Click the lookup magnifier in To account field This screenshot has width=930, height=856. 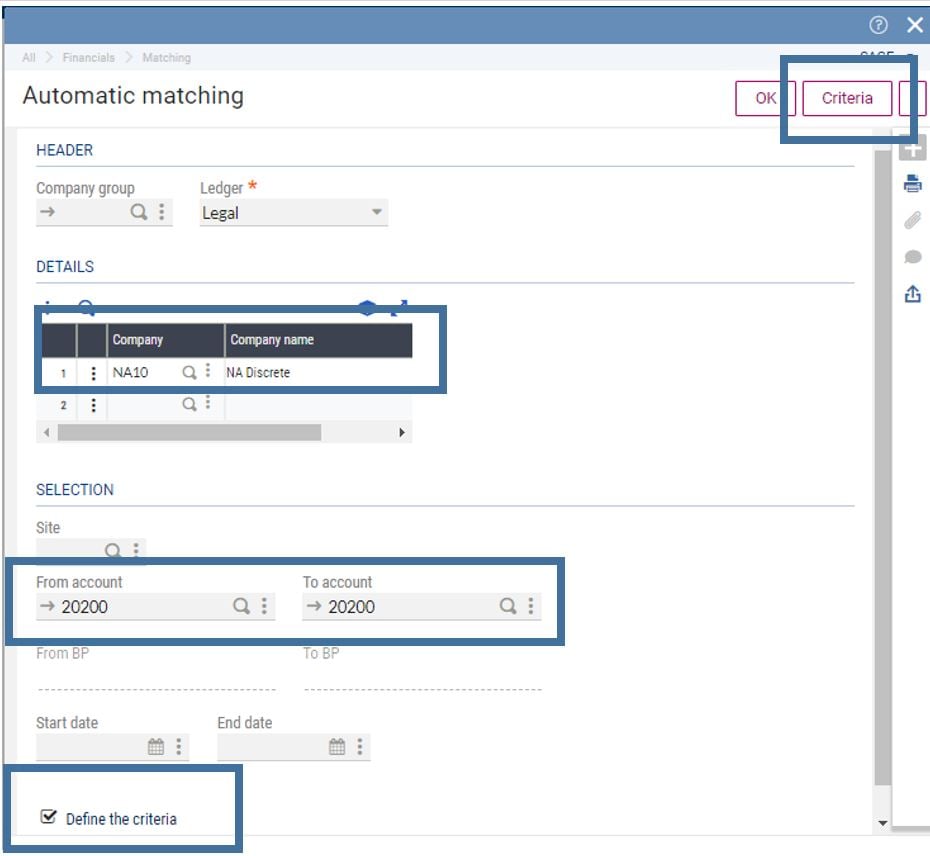(508, 606)
